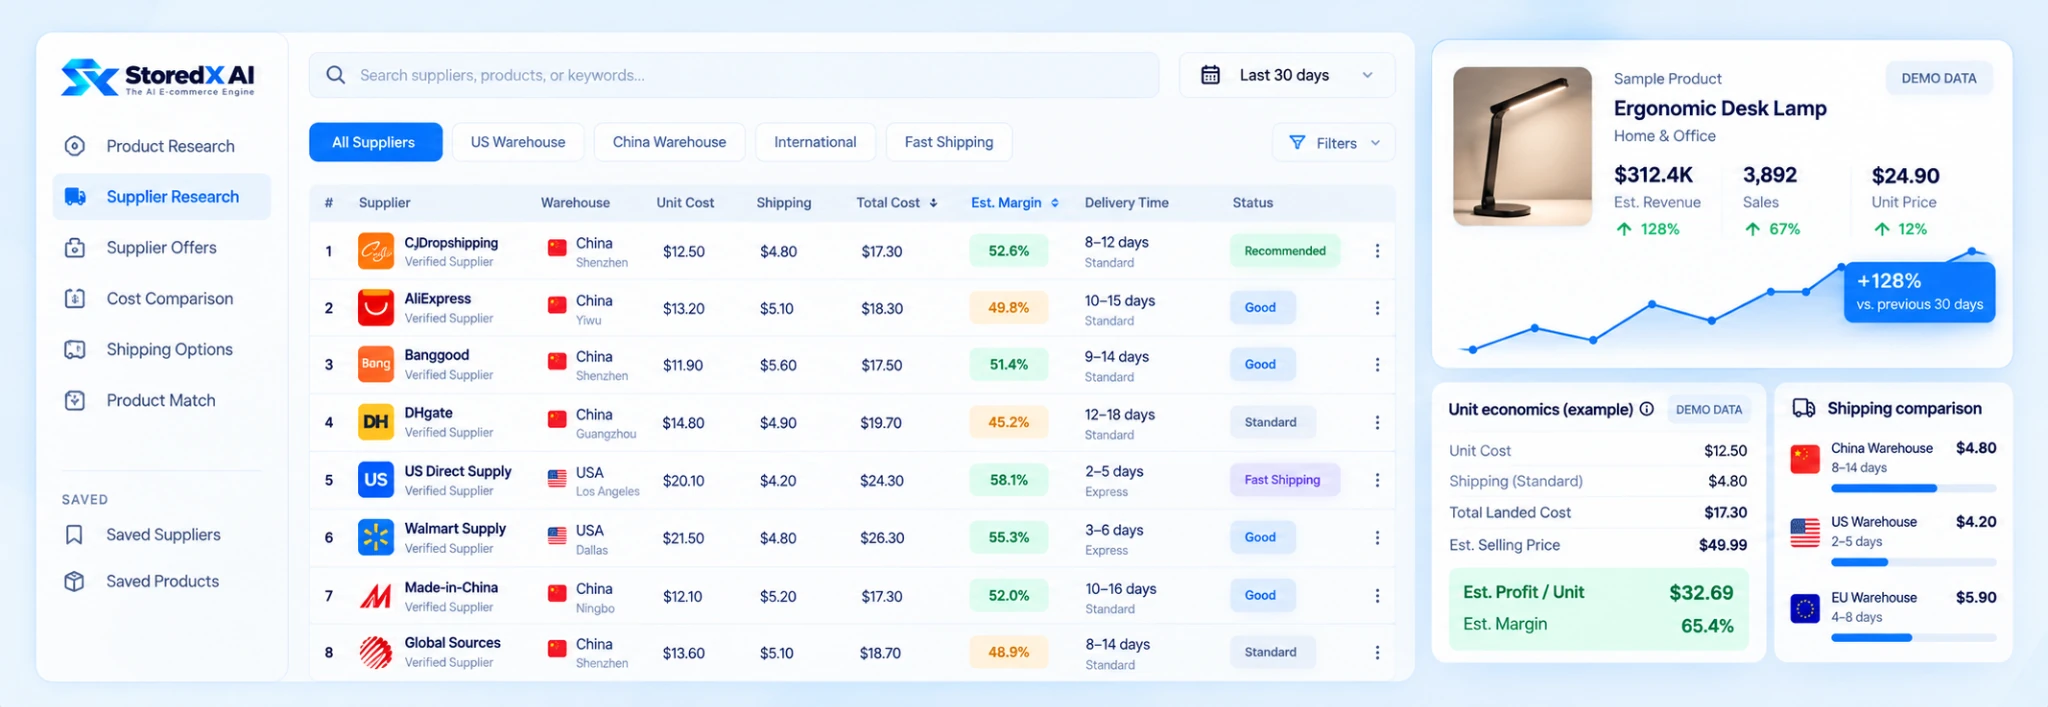The height and width of the screenshot is (707, 2048).
Task: Click the Warehouse column header
Action: point(575,203)
